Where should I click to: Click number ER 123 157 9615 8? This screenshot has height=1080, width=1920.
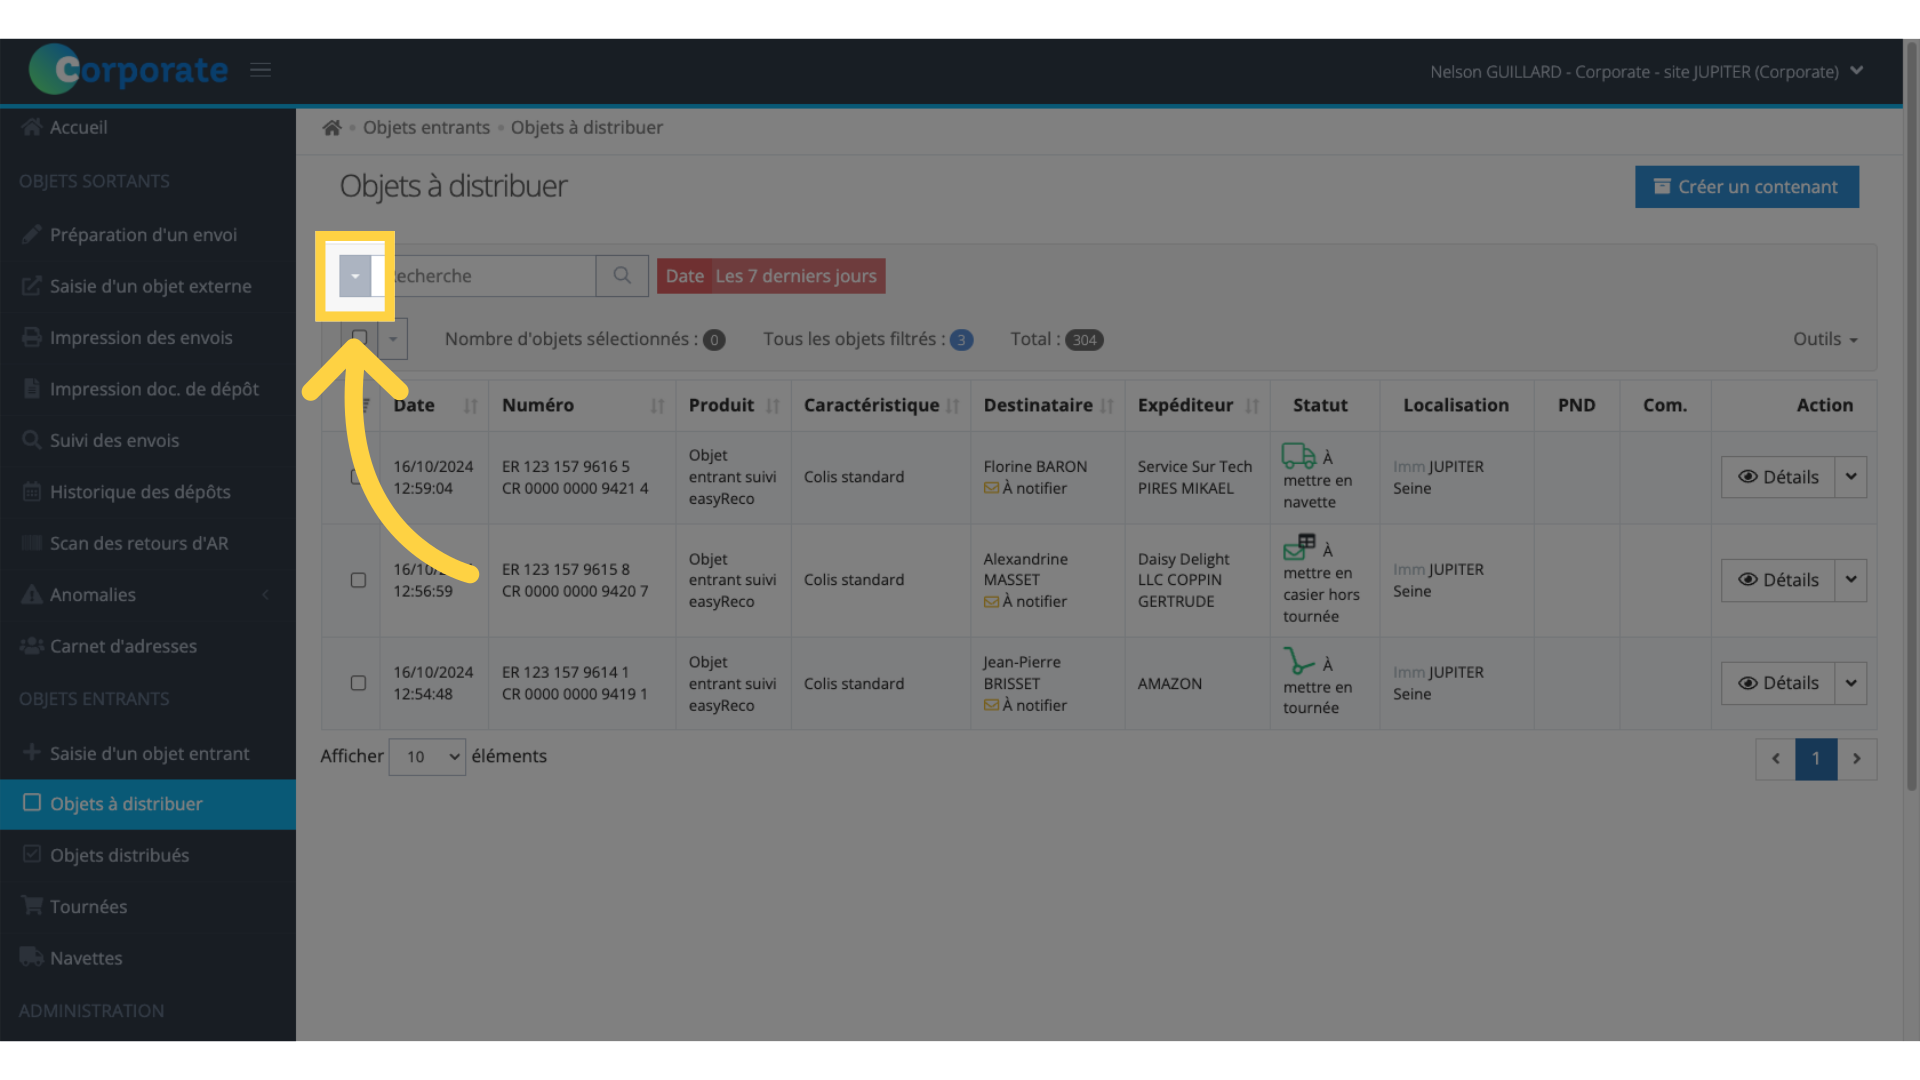566,570
